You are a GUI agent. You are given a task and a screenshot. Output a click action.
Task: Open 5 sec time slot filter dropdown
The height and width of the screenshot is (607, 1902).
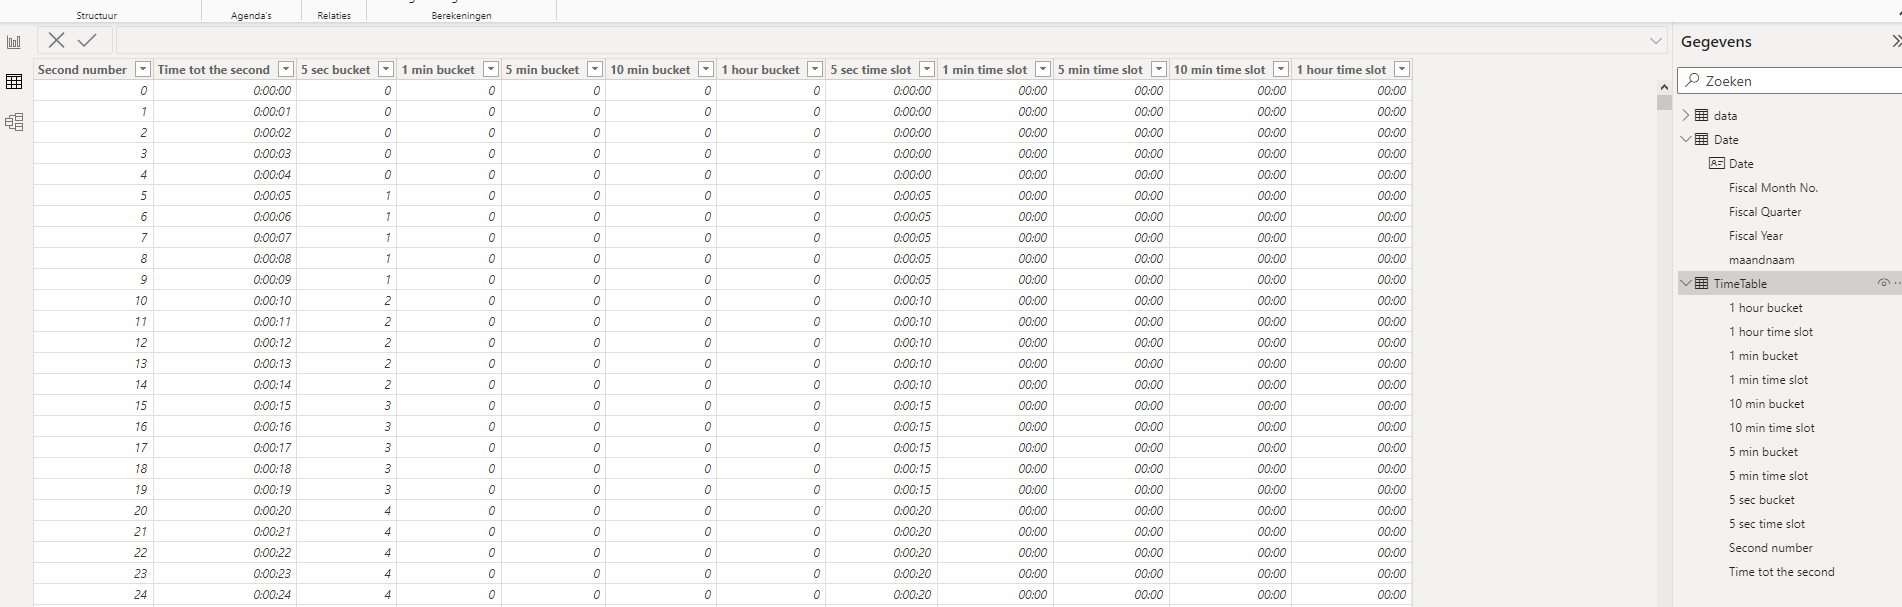coord(927,69)
